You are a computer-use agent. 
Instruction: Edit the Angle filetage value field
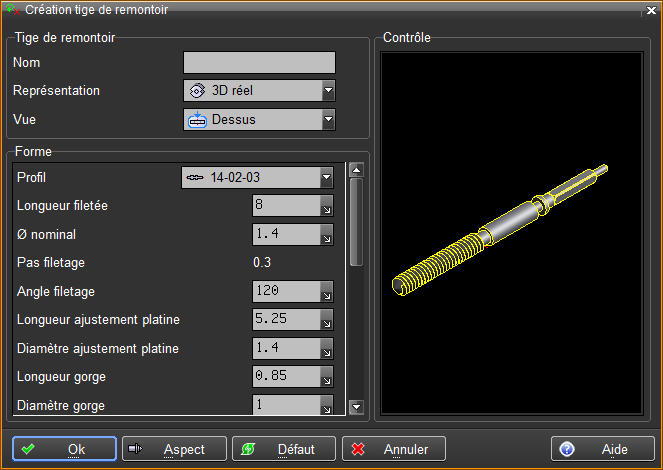click(287, 291)
